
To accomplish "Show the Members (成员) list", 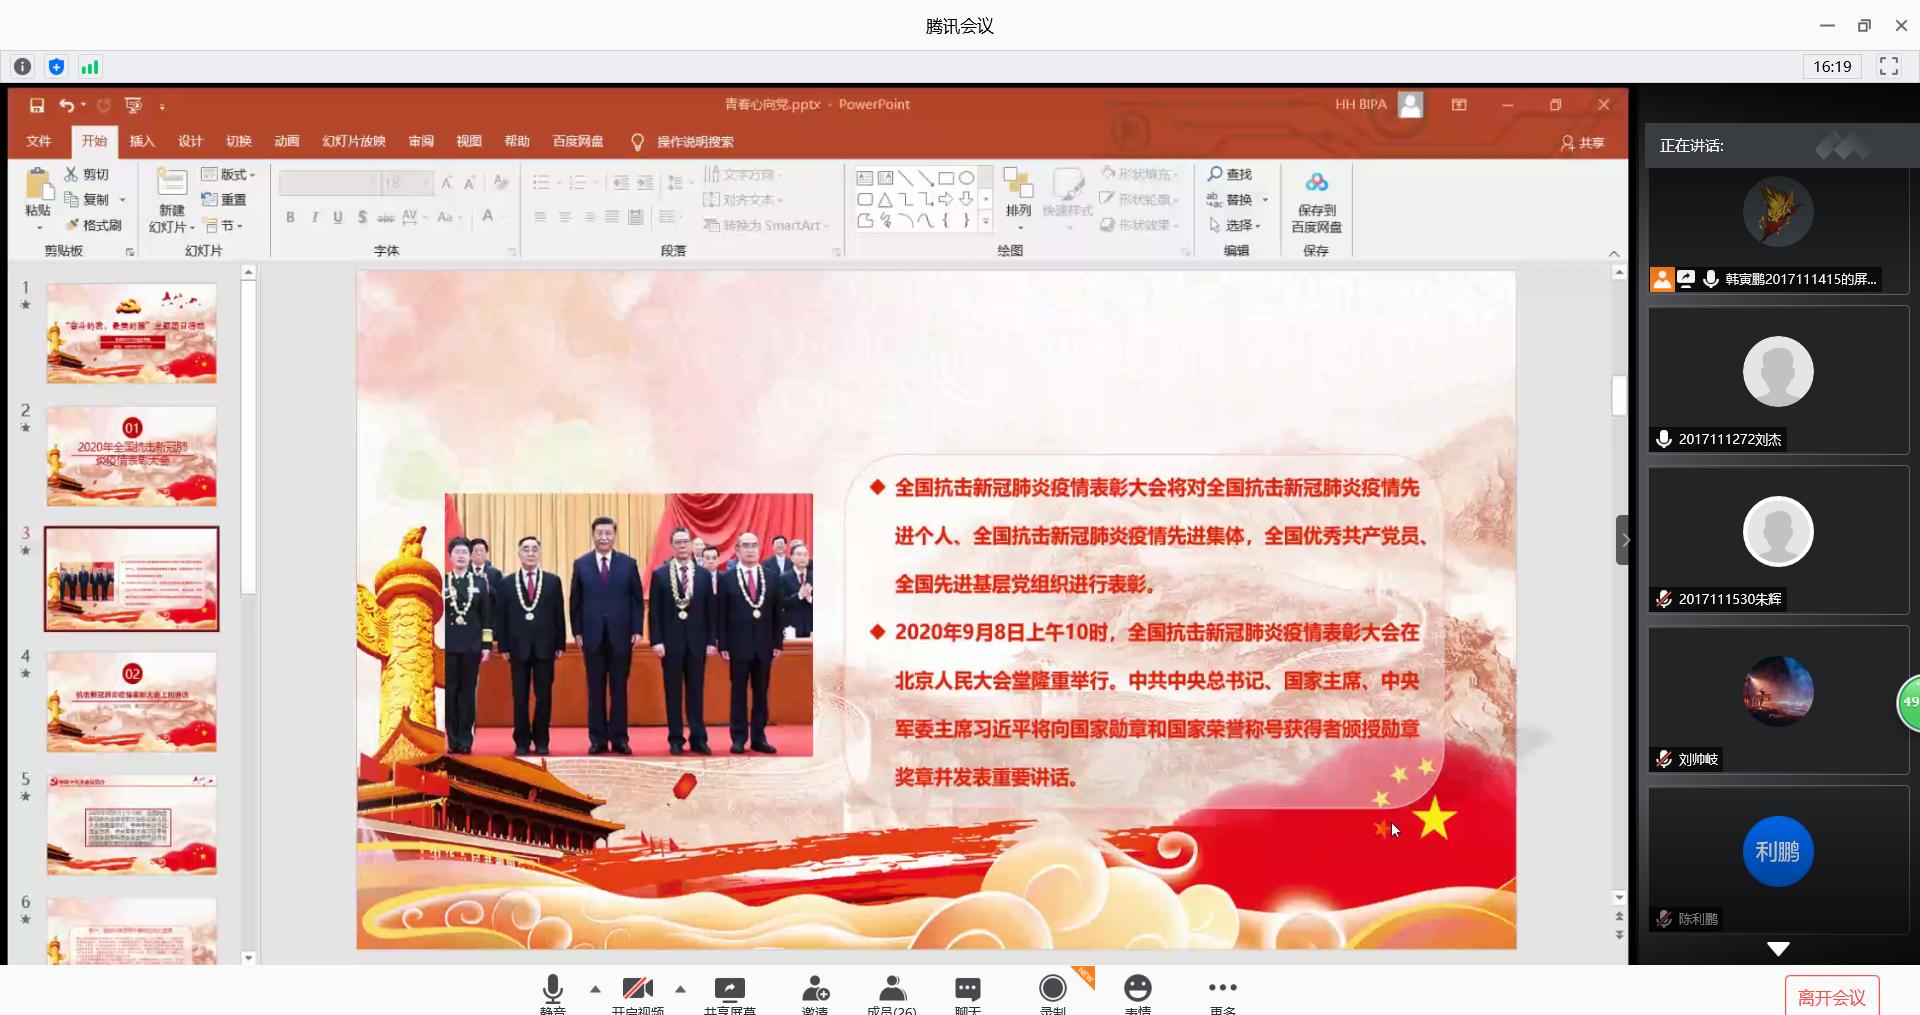I will [x=892, y=992].
